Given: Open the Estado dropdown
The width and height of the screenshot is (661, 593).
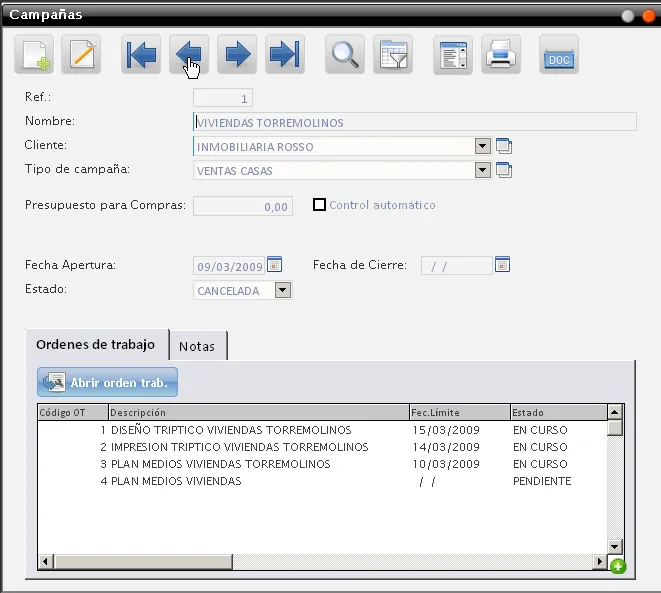Looking at the screenshot, I should pyautogui.click(x=283, y=290).
